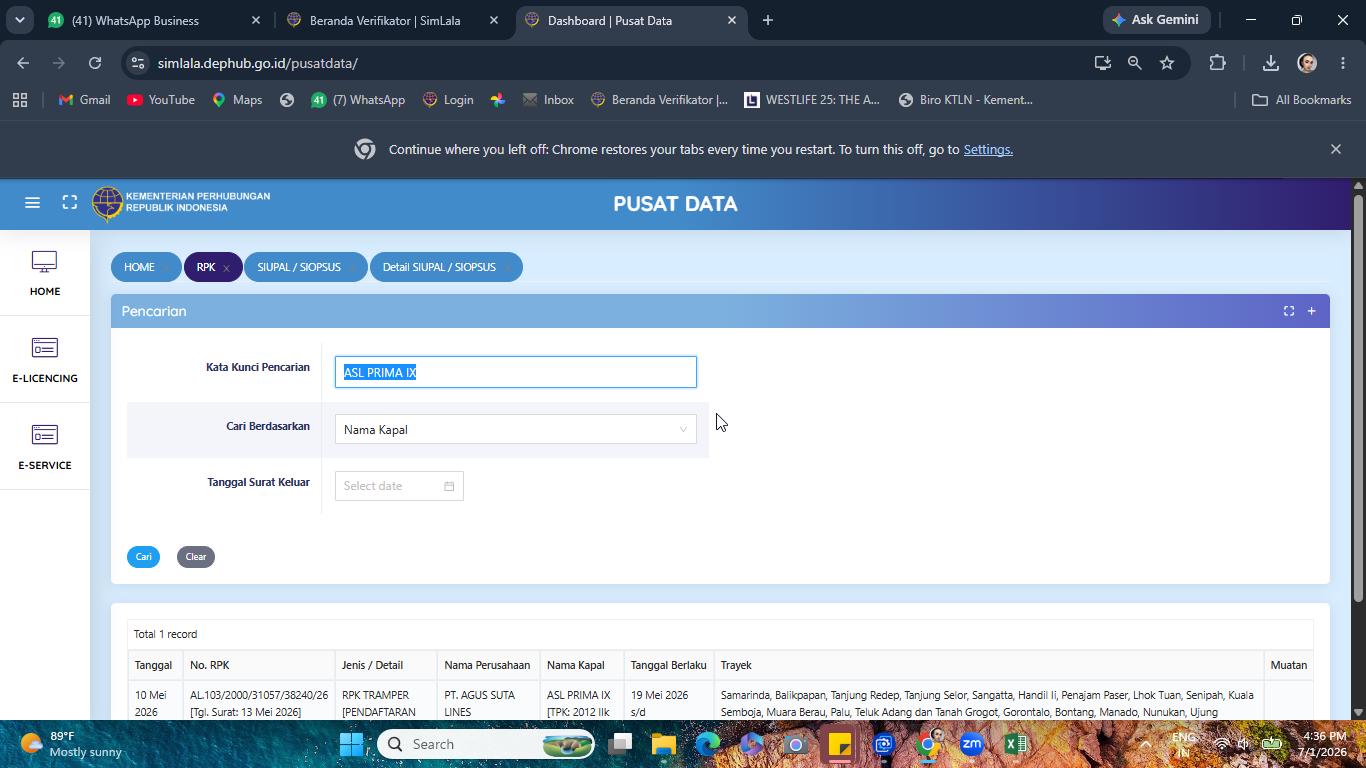Click the install app icon in address bar
Viewport: 1366px width, 768px height.
[1103, 63]
